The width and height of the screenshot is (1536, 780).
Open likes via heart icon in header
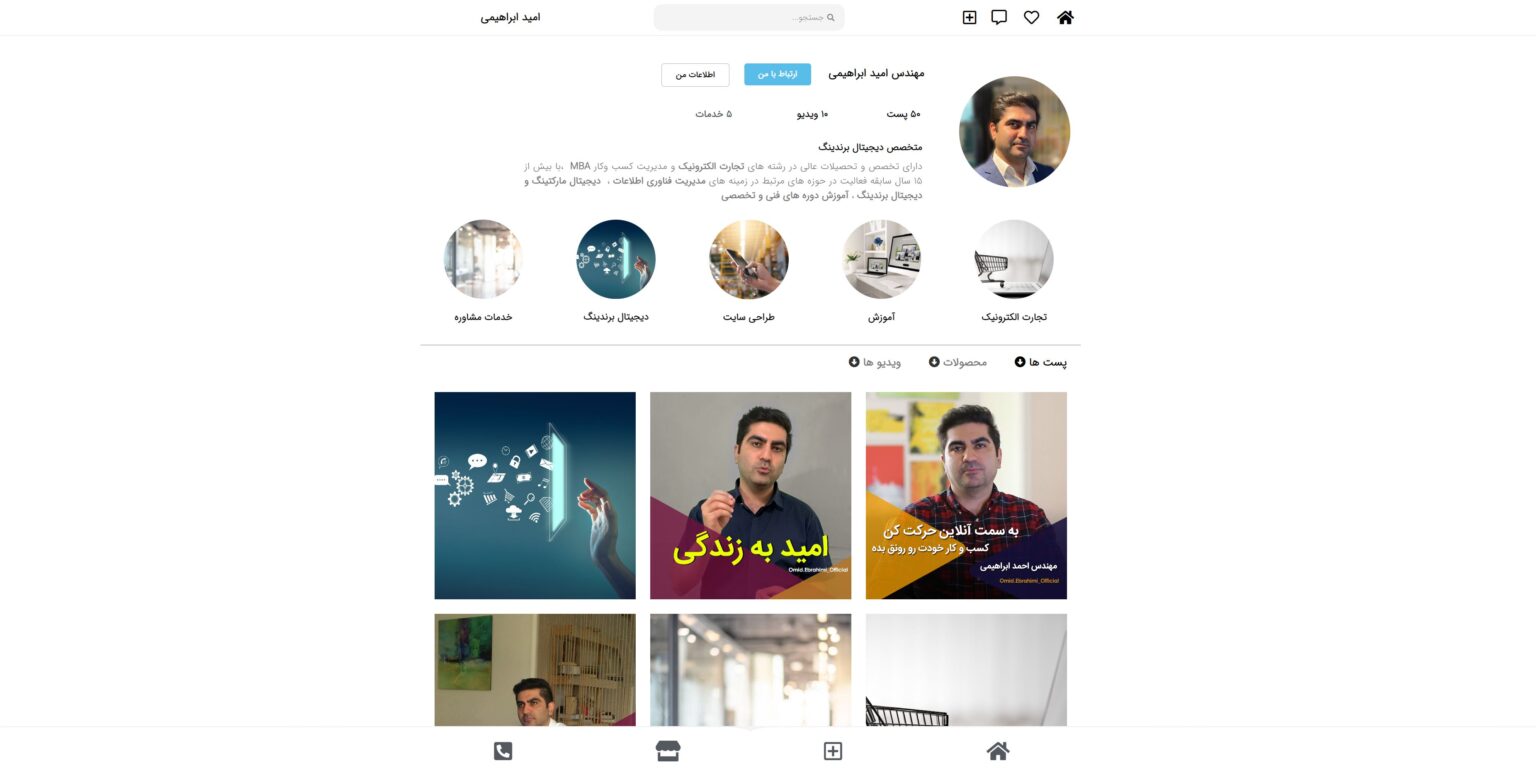click(1031, 17)
